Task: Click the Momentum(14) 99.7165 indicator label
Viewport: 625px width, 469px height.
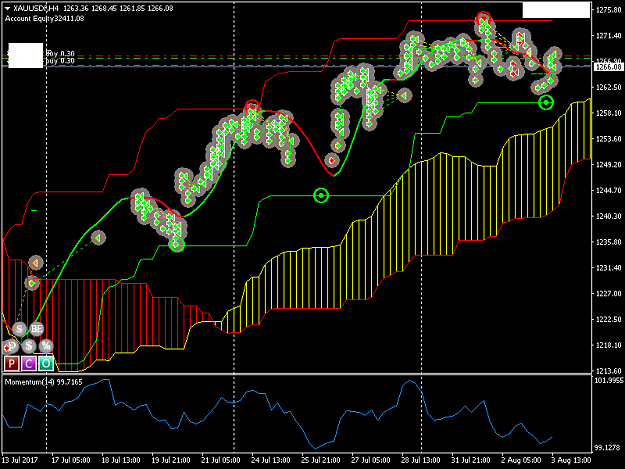Action: 43,382
